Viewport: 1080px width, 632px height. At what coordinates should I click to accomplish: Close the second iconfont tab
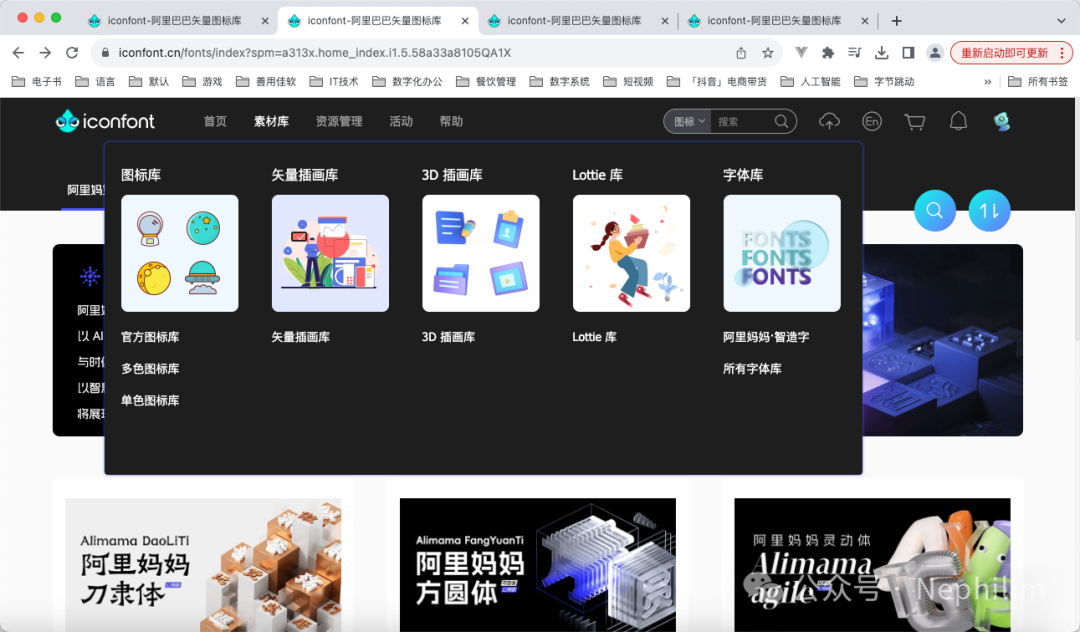465,21
